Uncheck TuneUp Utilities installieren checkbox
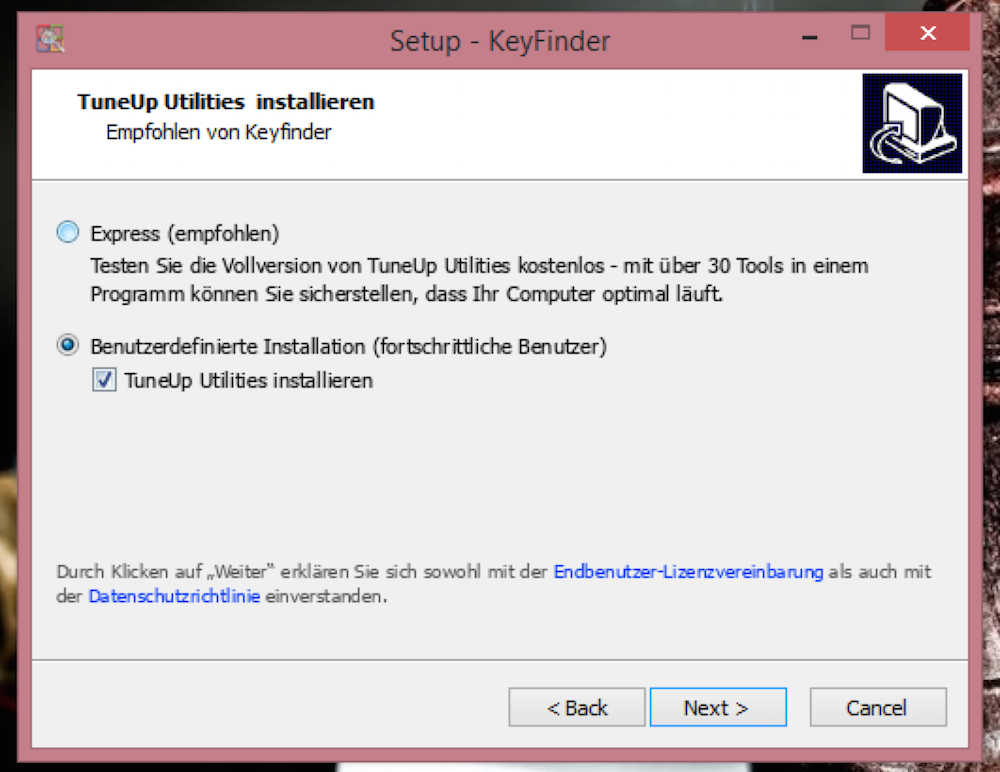Viewport: 1000px width, 772px height. coord(104,380)
